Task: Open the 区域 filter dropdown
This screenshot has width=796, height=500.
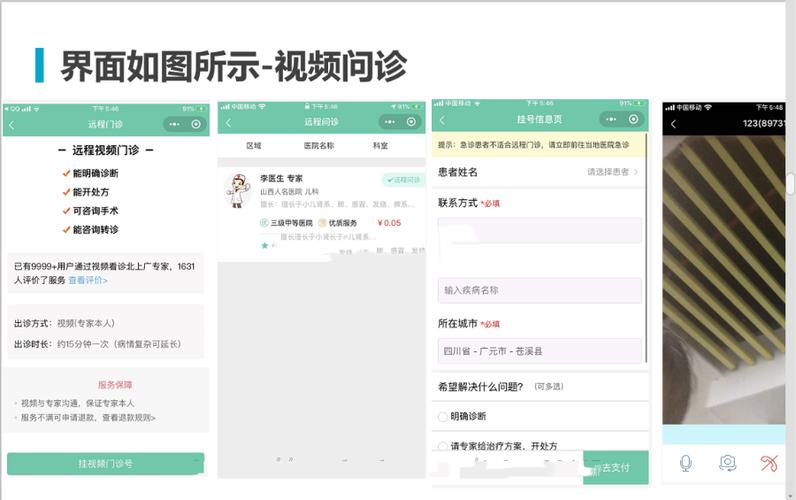Action: (x=254, y=146)
